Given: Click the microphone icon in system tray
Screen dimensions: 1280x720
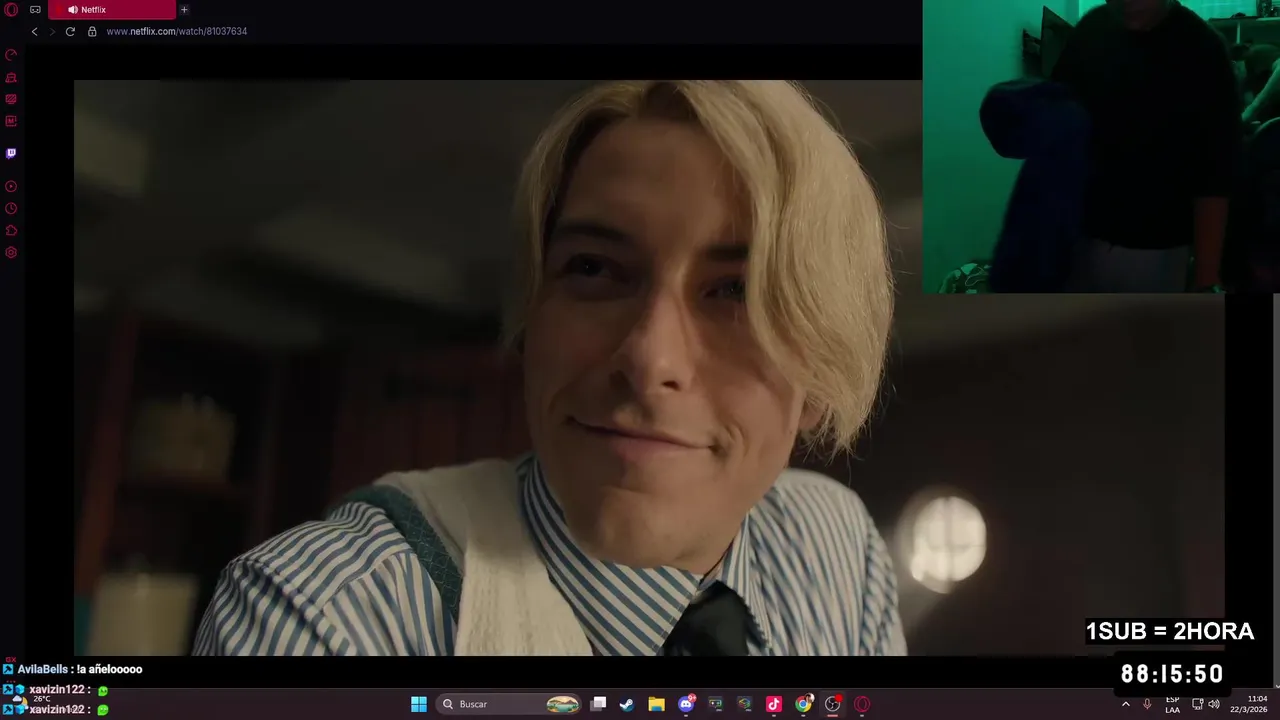Looking at the screenshot, I should tap(1147, 704).
